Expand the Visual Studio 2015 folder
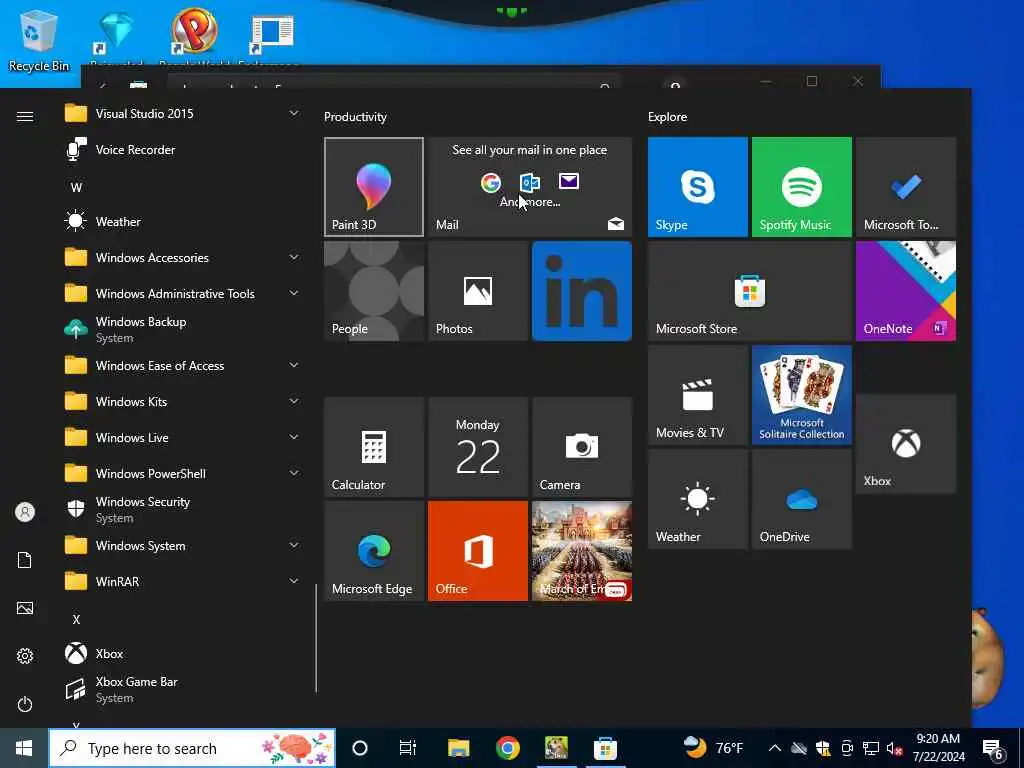 (183, 114)
